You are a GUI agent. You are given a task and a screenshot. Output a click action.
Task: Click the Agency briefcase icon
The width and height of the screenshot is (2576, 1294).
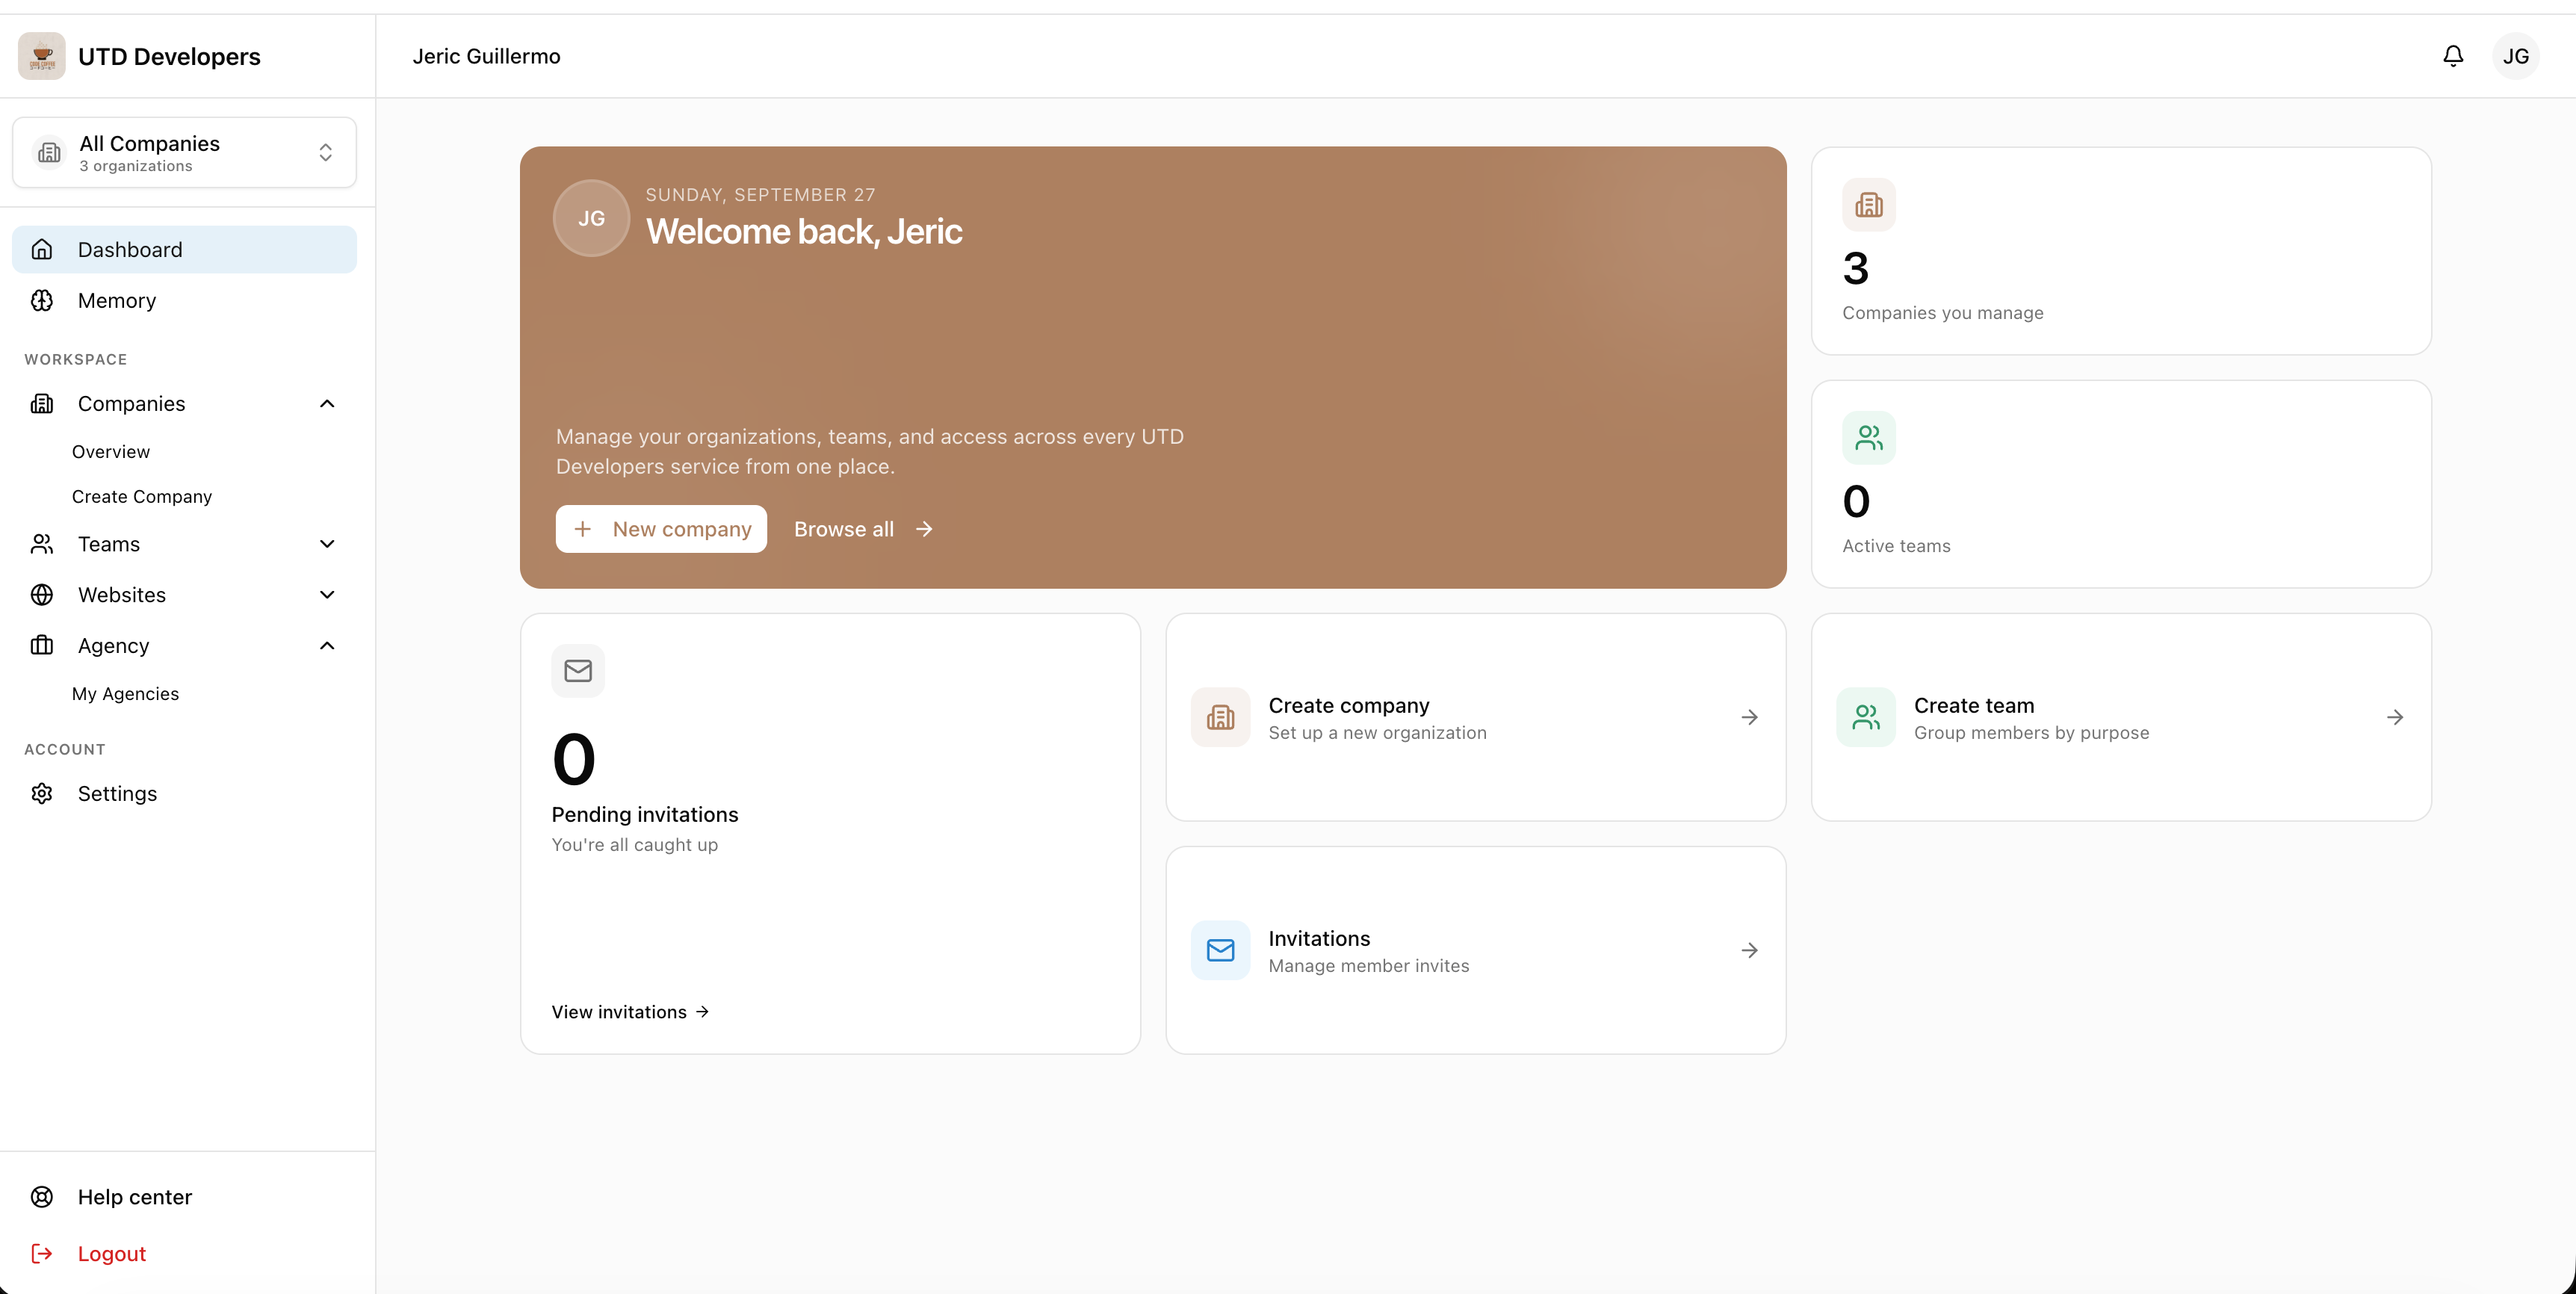[x=42, y=645]
